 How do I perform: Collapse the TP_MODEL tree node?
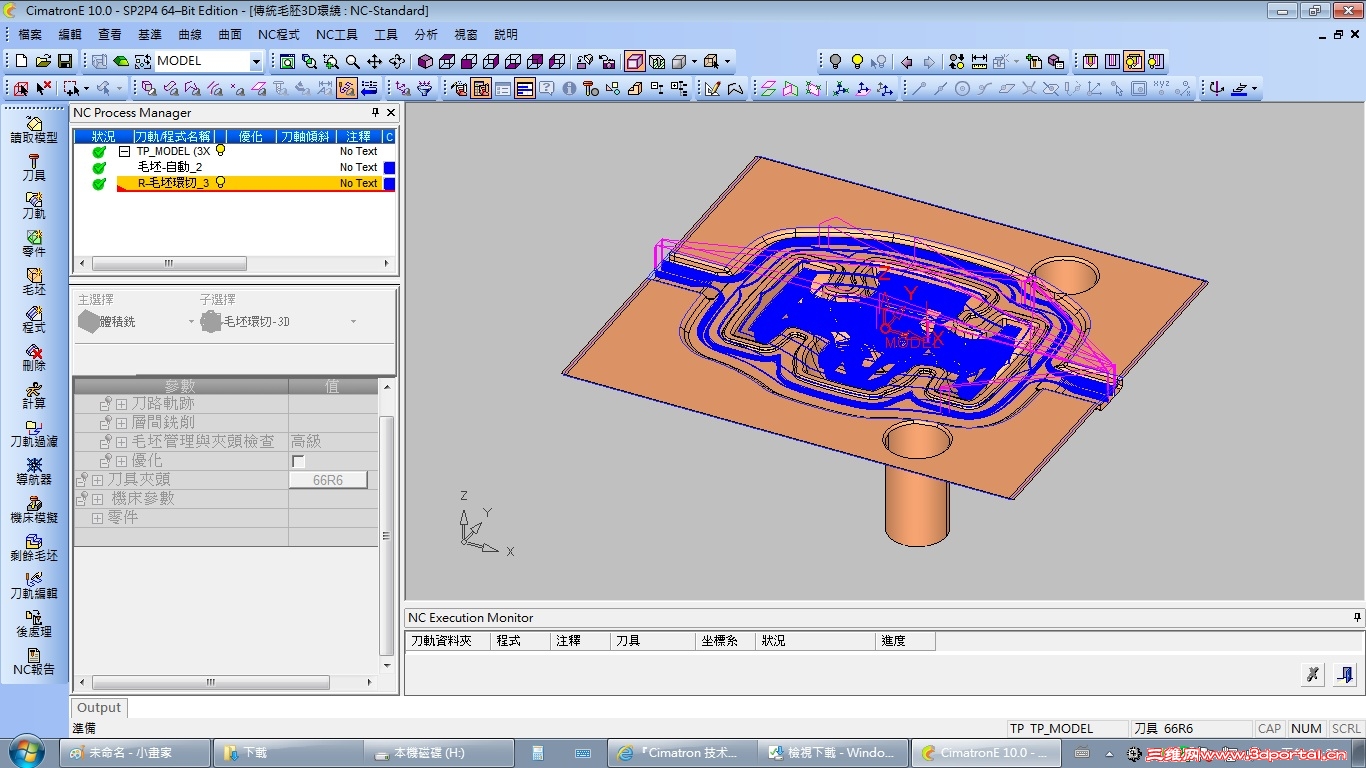tap(125, 152)
